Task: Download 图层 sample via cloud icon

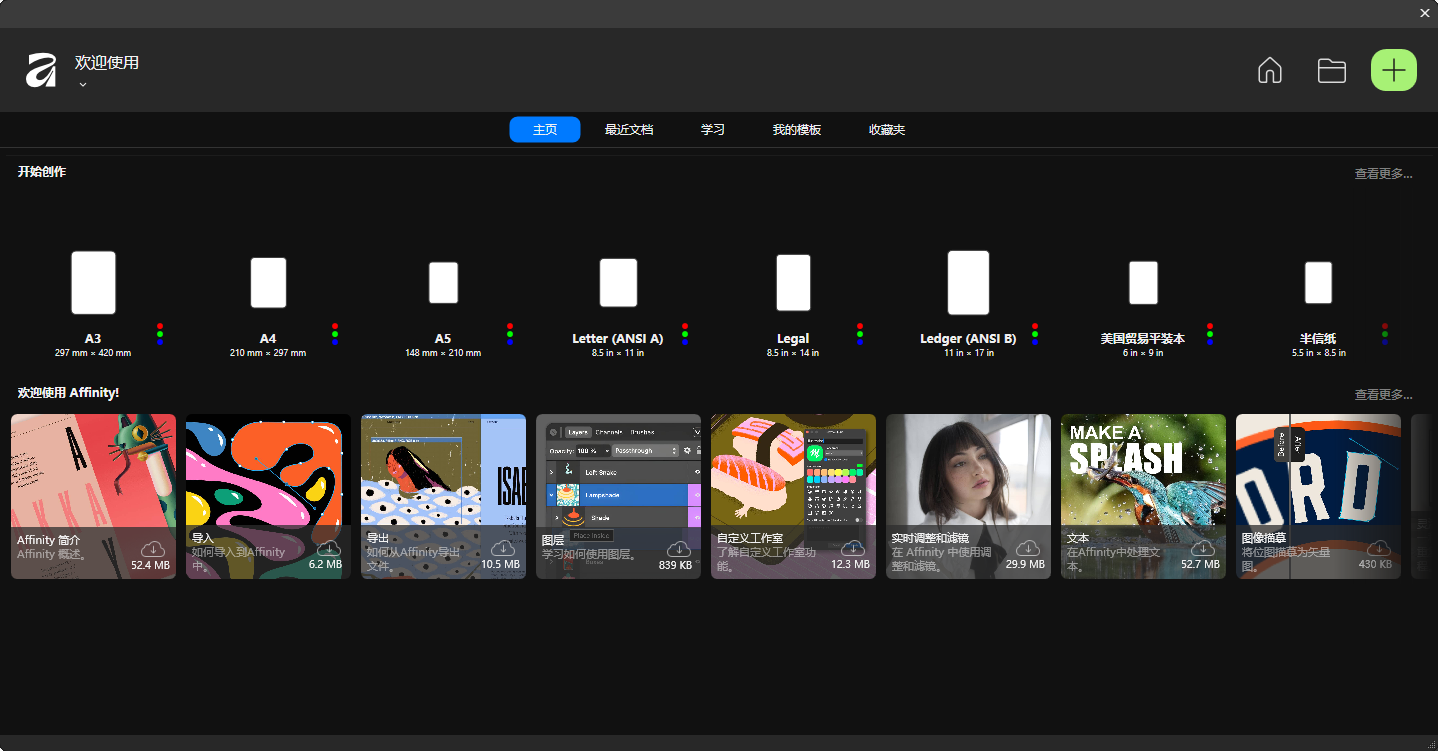Action: (x=679, y=548)
